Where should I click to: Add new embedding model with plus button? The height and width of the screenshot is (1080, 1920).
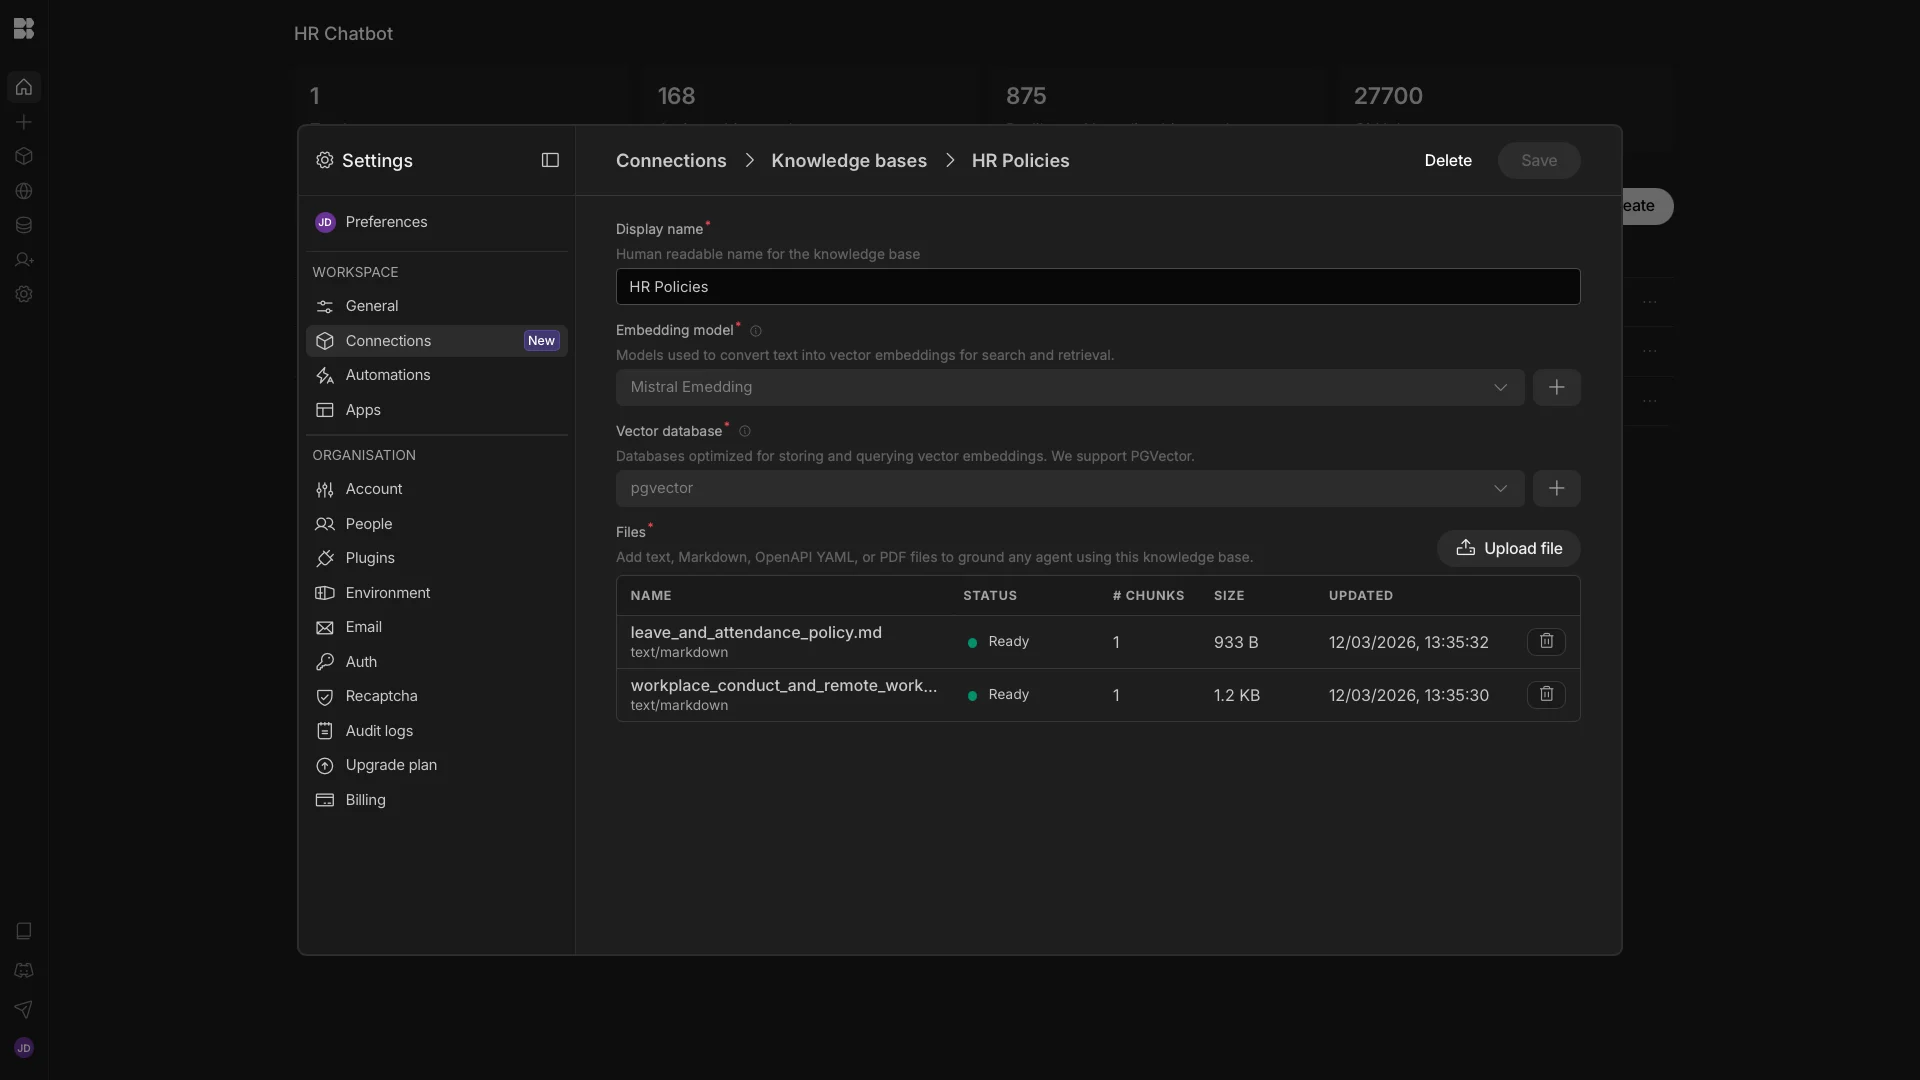point(1556,388)
